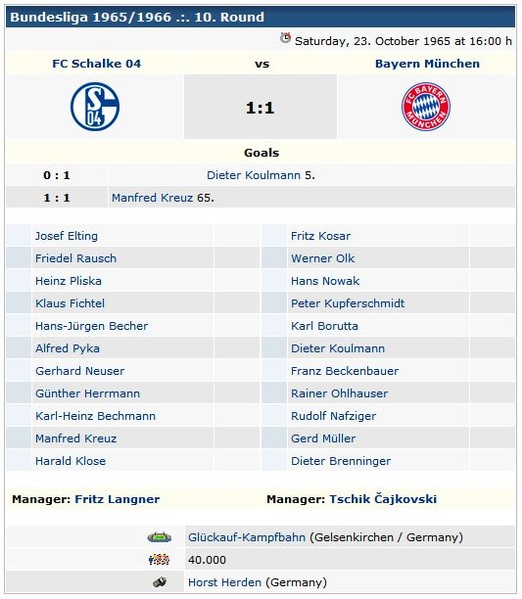Open Friedel Rausch's player page
The width and height of the screenshot is (522, 599).
pyautogui.click(x=76, y=258)
